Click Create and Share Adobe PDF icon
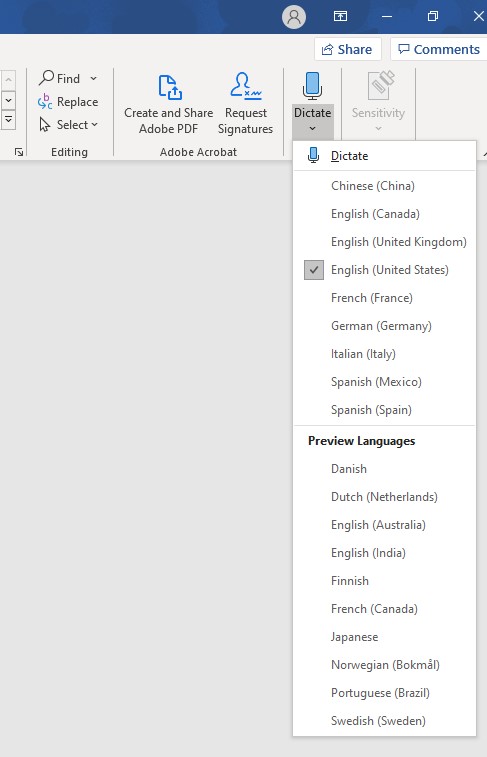This screenshot has height=757, width=487. 170,86
